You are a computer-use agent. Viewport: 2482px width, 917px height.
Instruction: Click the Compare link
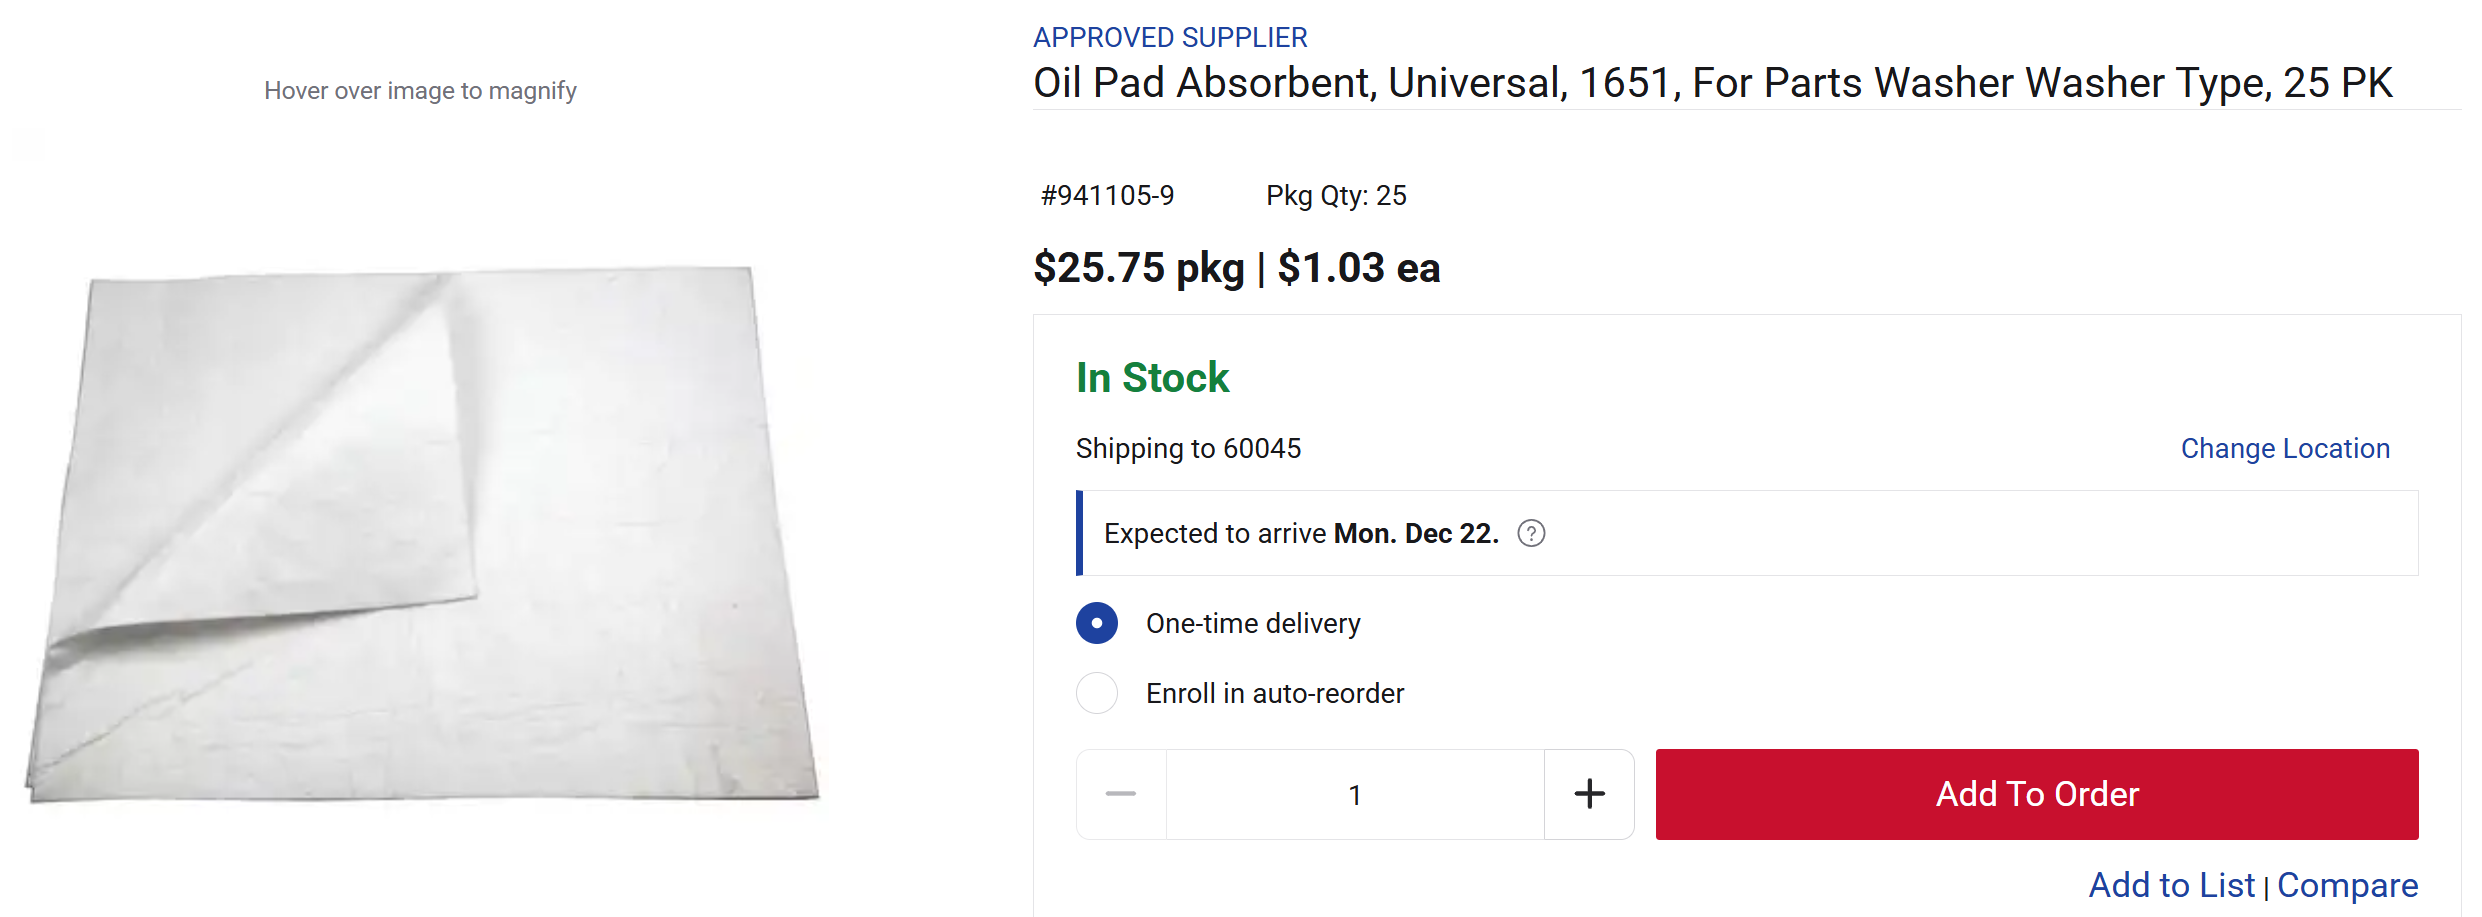[x=2347, y=885]
